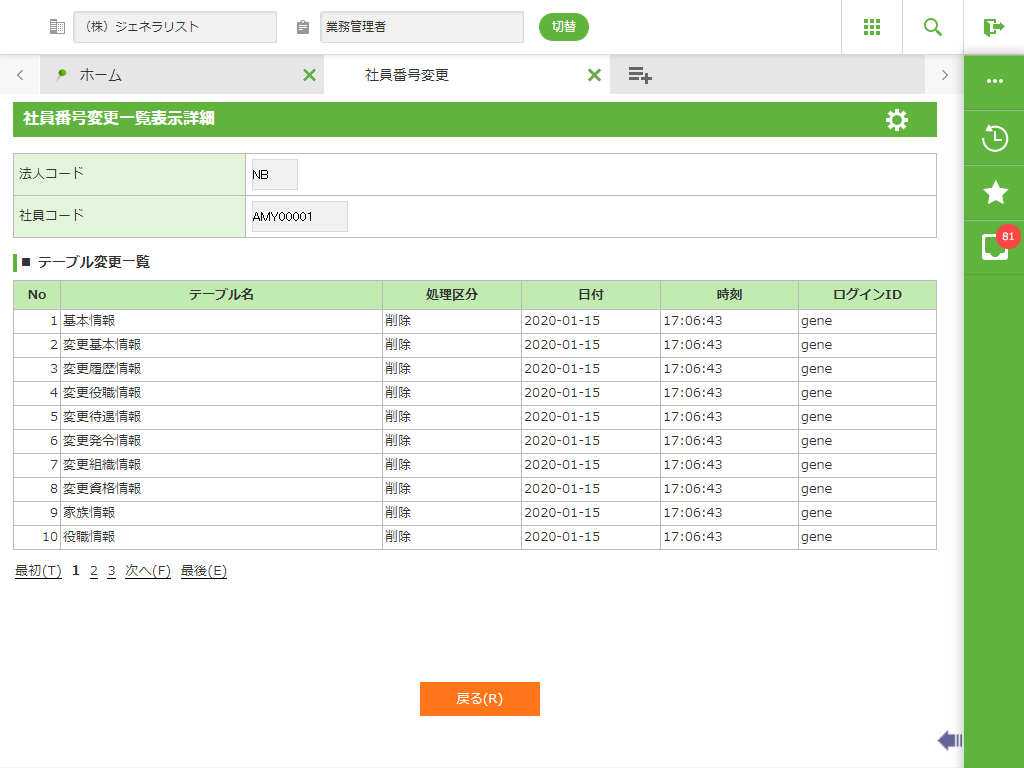This screenshot has height=768, width=1024.
Task: Click the settings gear in green header
Action: [x=897, y=120]
